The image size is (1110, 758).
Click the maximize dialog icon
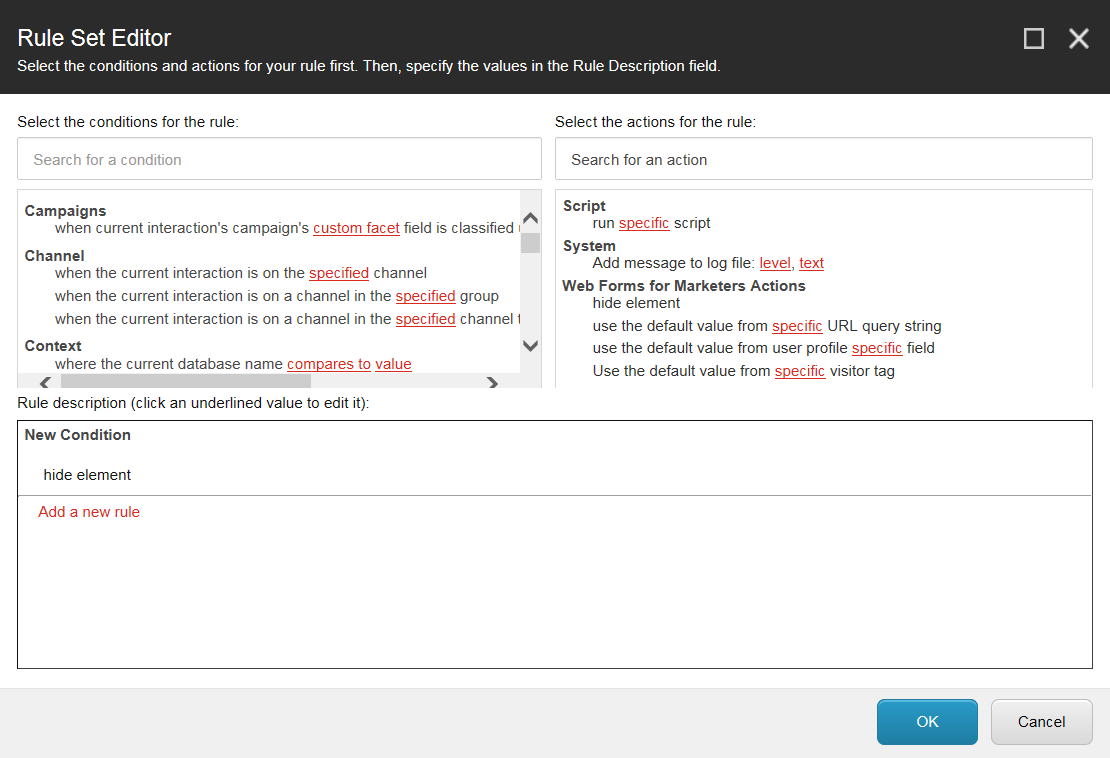[x=1034, y=39]
